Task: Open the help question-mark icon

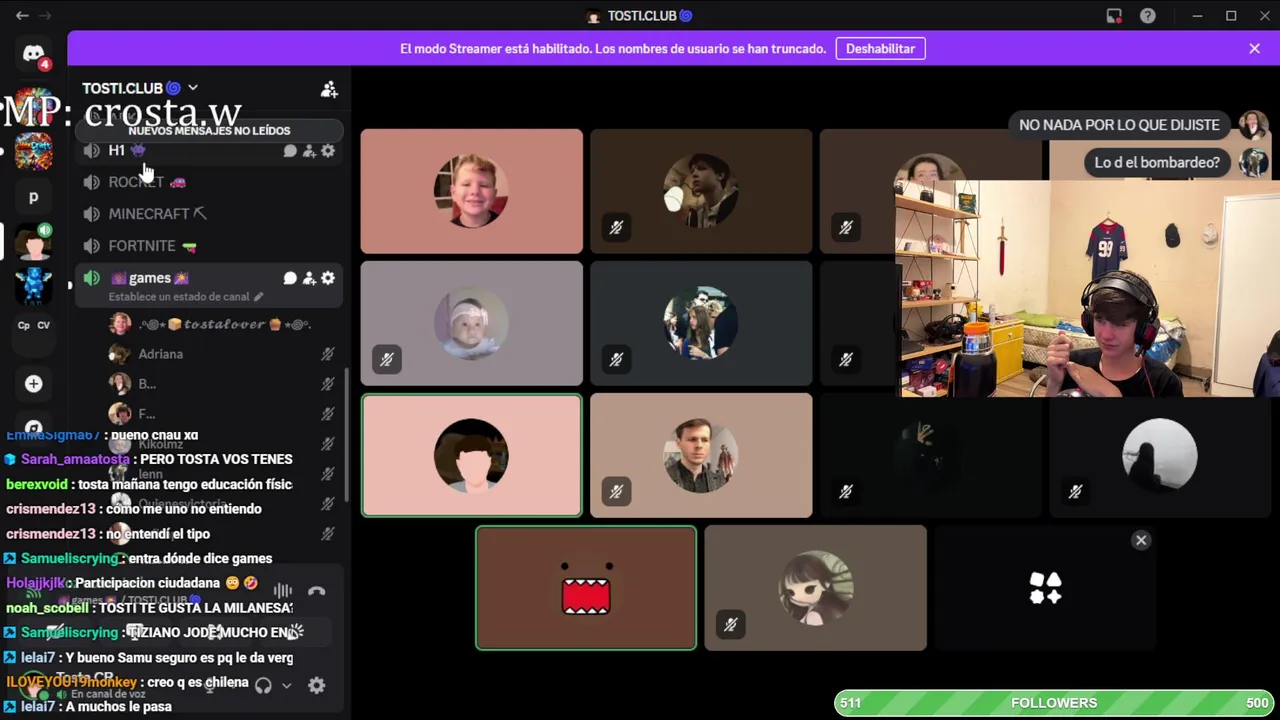Action: tap(1148, 15)
